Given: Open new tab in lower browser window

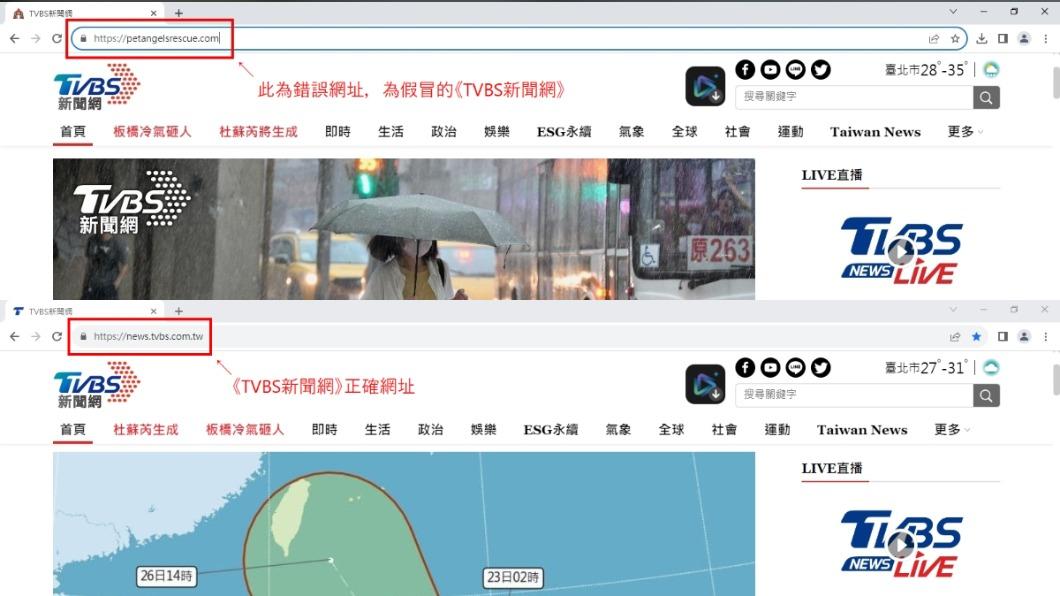Looking at the screenshot, I should tap(178, 311).
